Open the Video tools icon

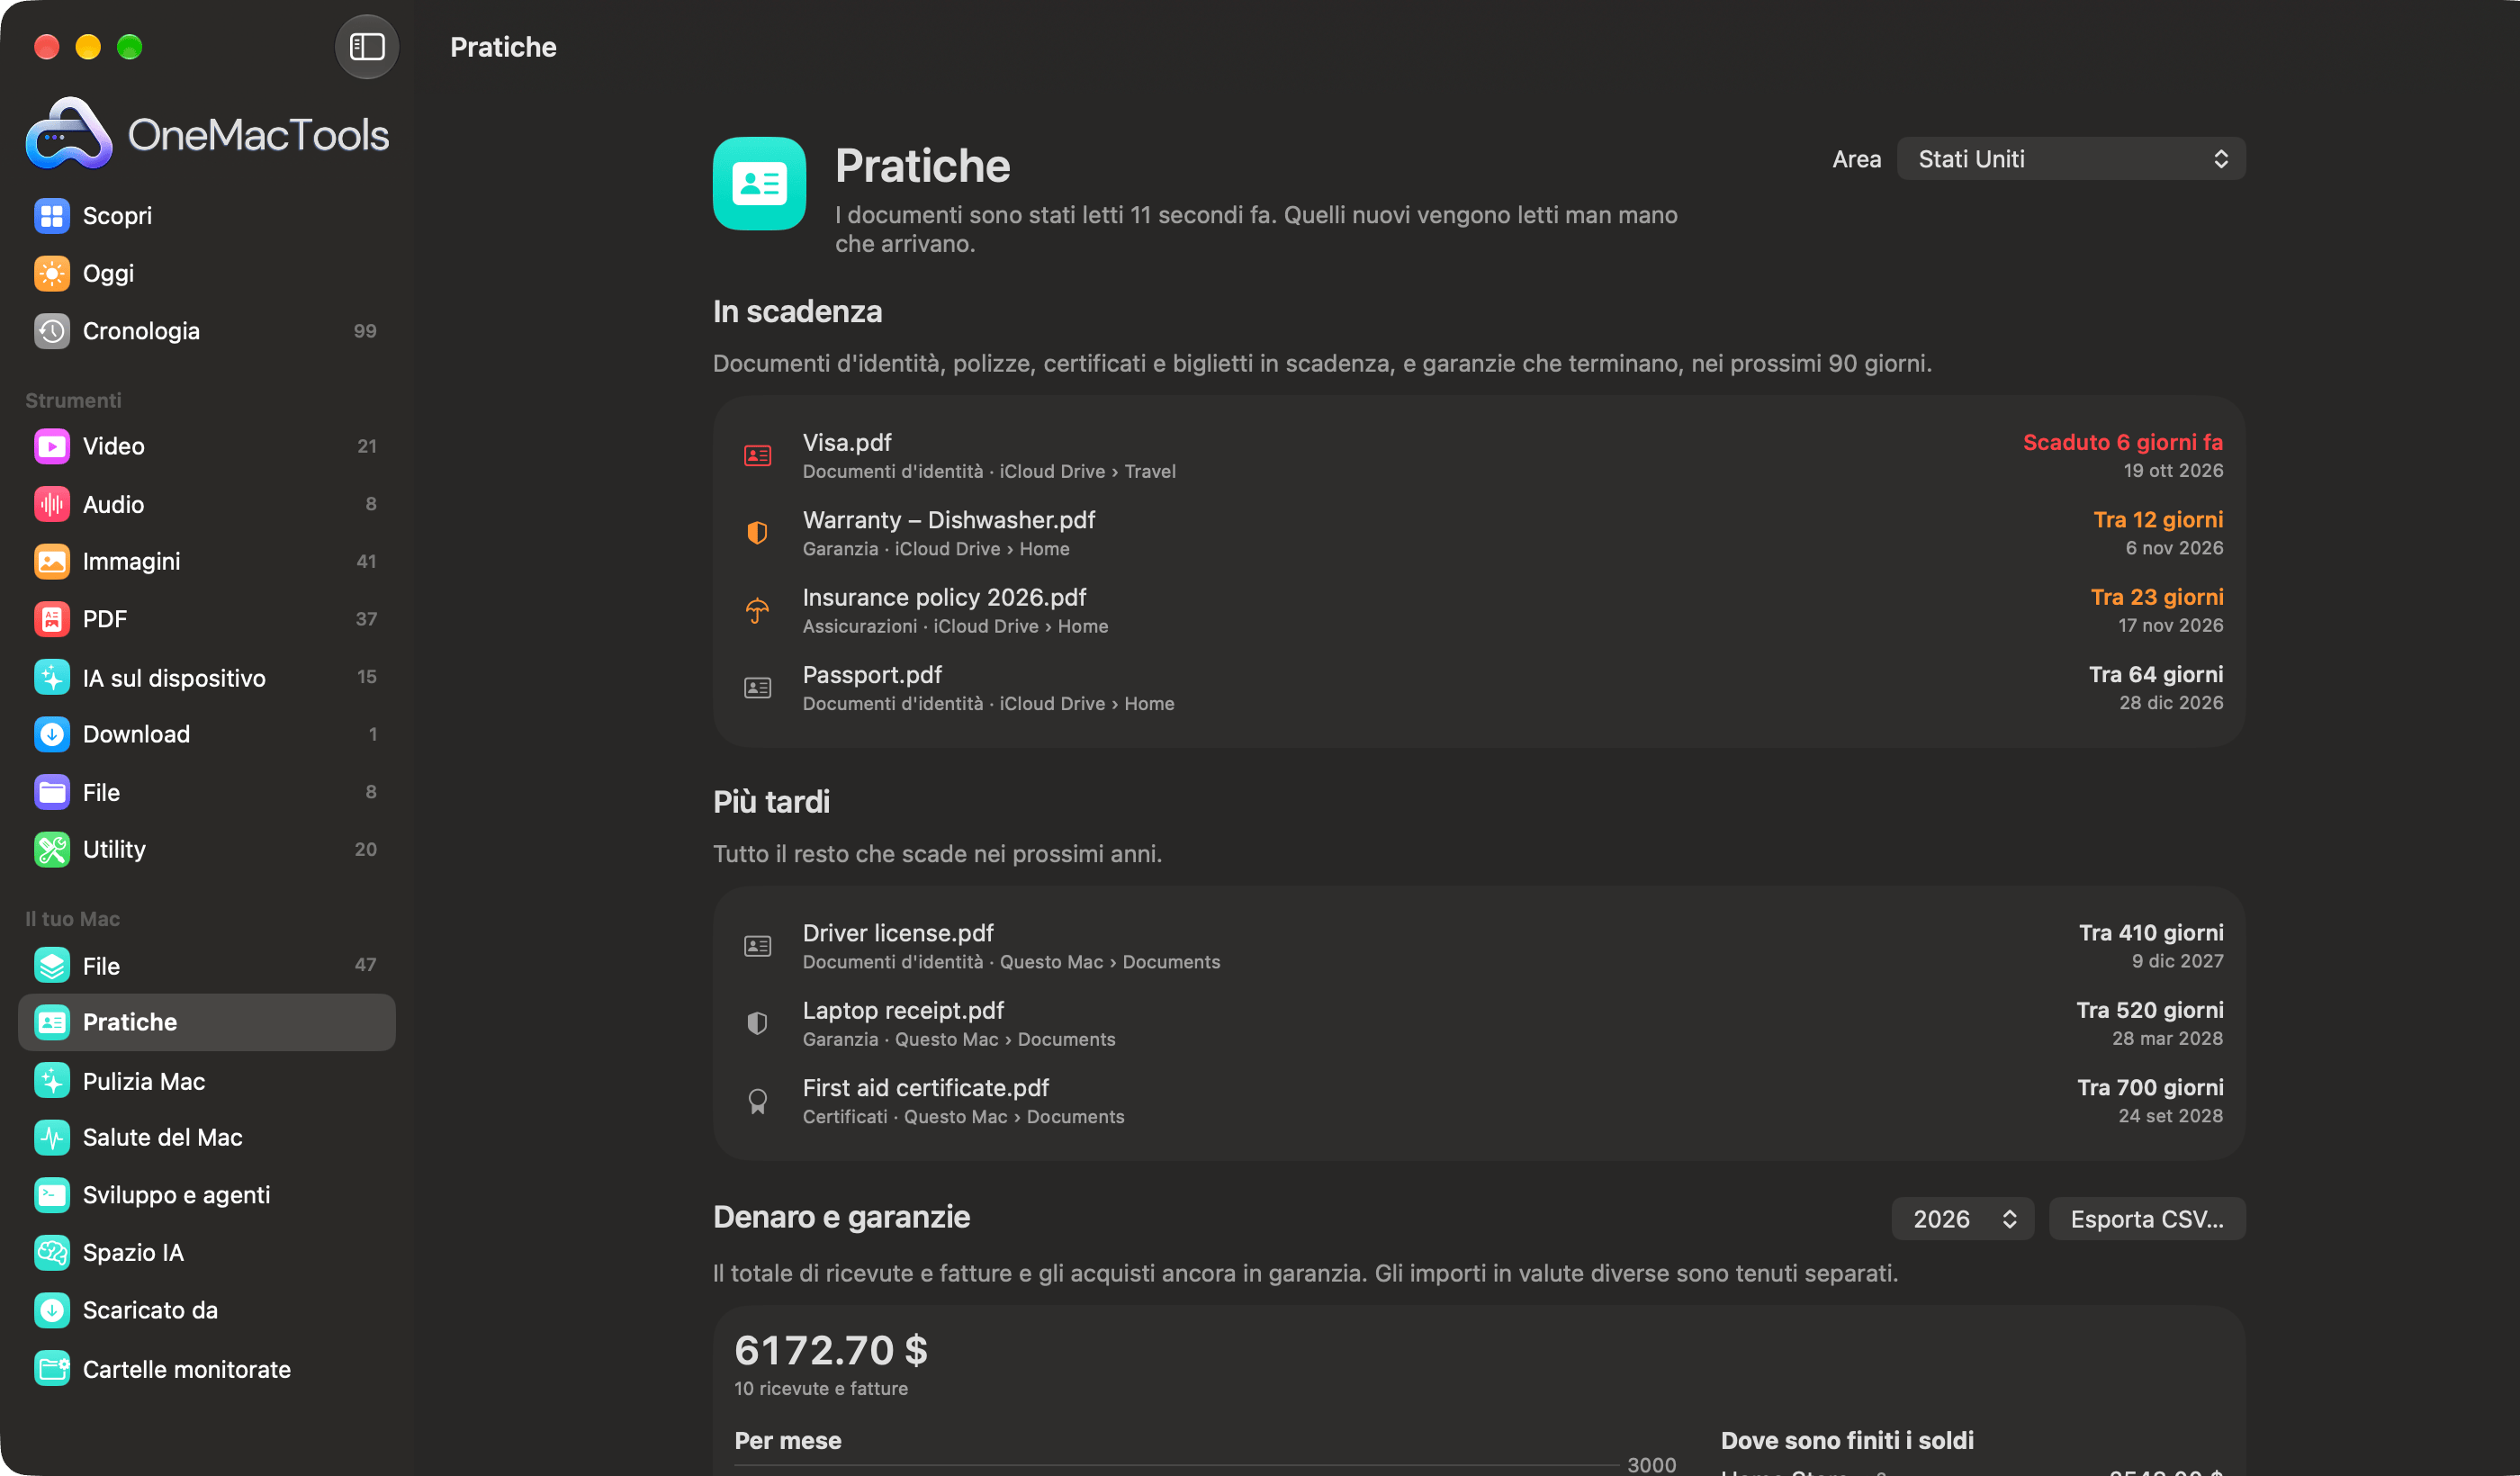click(x=52, y=446)
